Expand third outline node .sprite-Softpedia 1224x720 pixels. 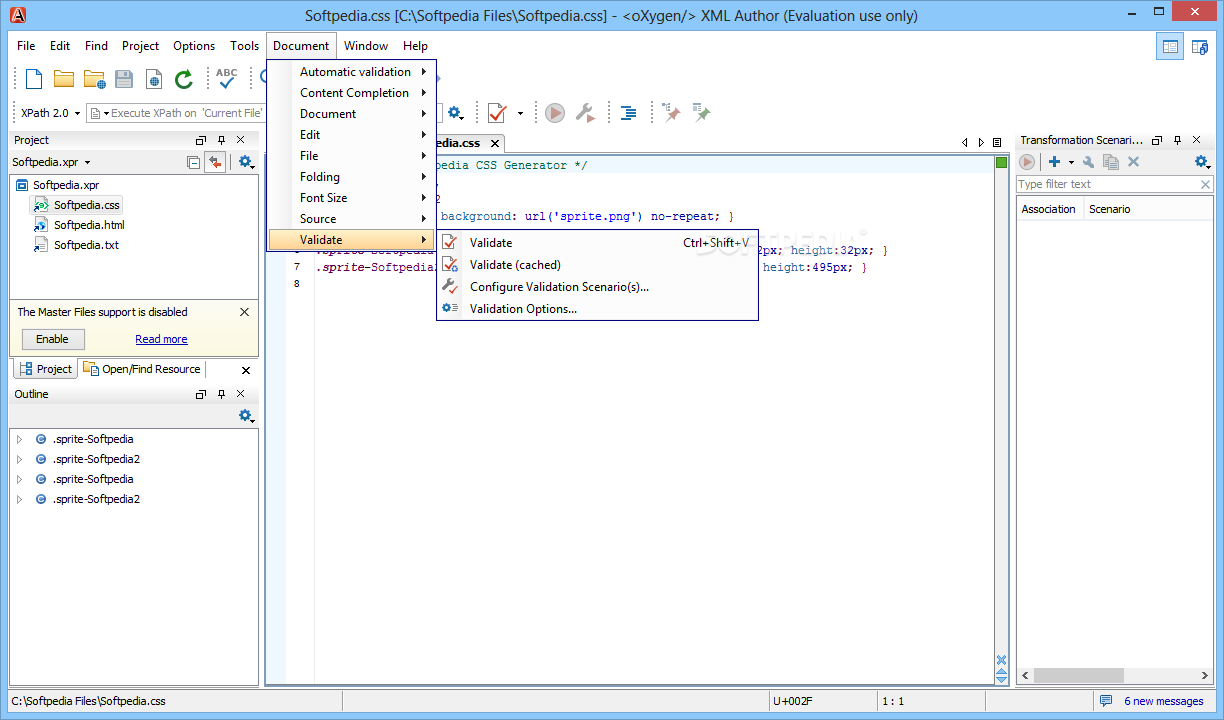coord(19,479)
